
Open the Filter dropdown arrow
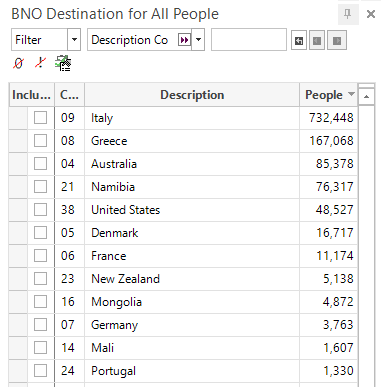tap(74, 40)
